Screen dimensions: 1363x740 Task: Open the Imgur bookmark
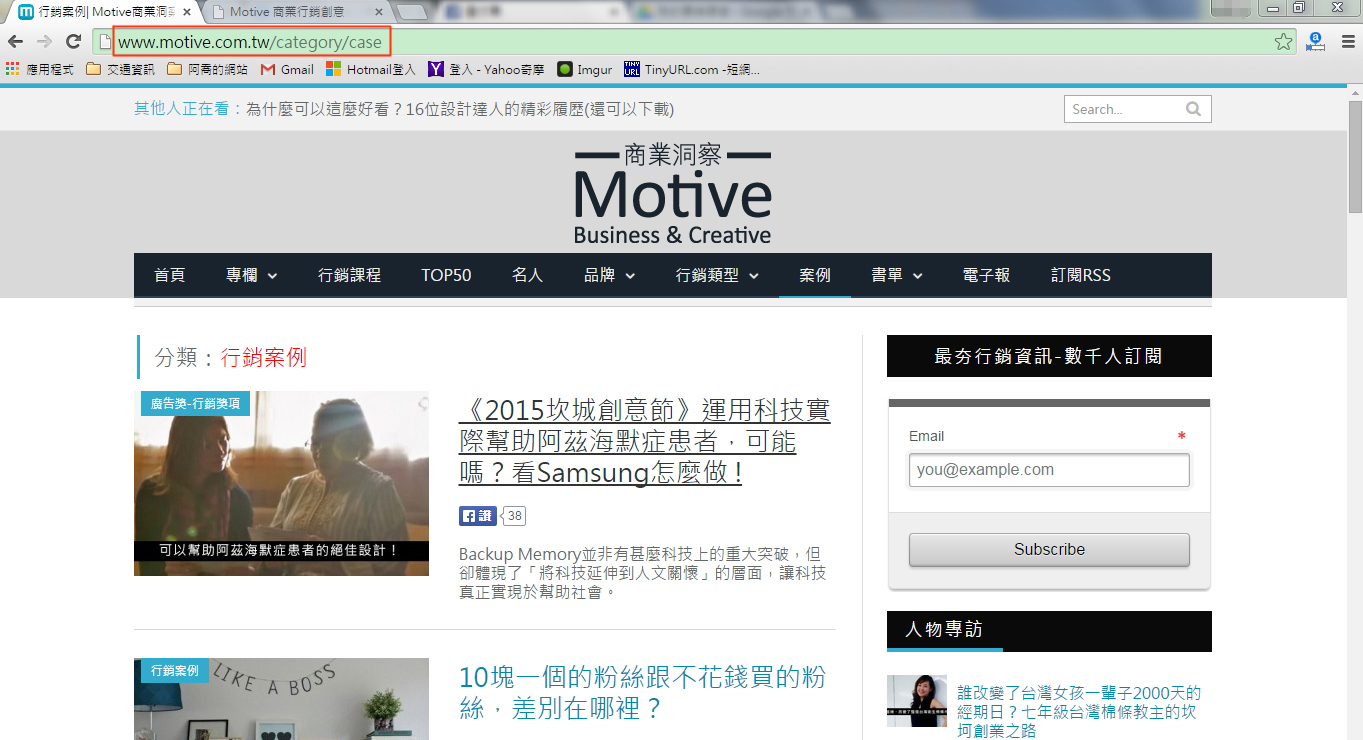click(x=585, y=69)
